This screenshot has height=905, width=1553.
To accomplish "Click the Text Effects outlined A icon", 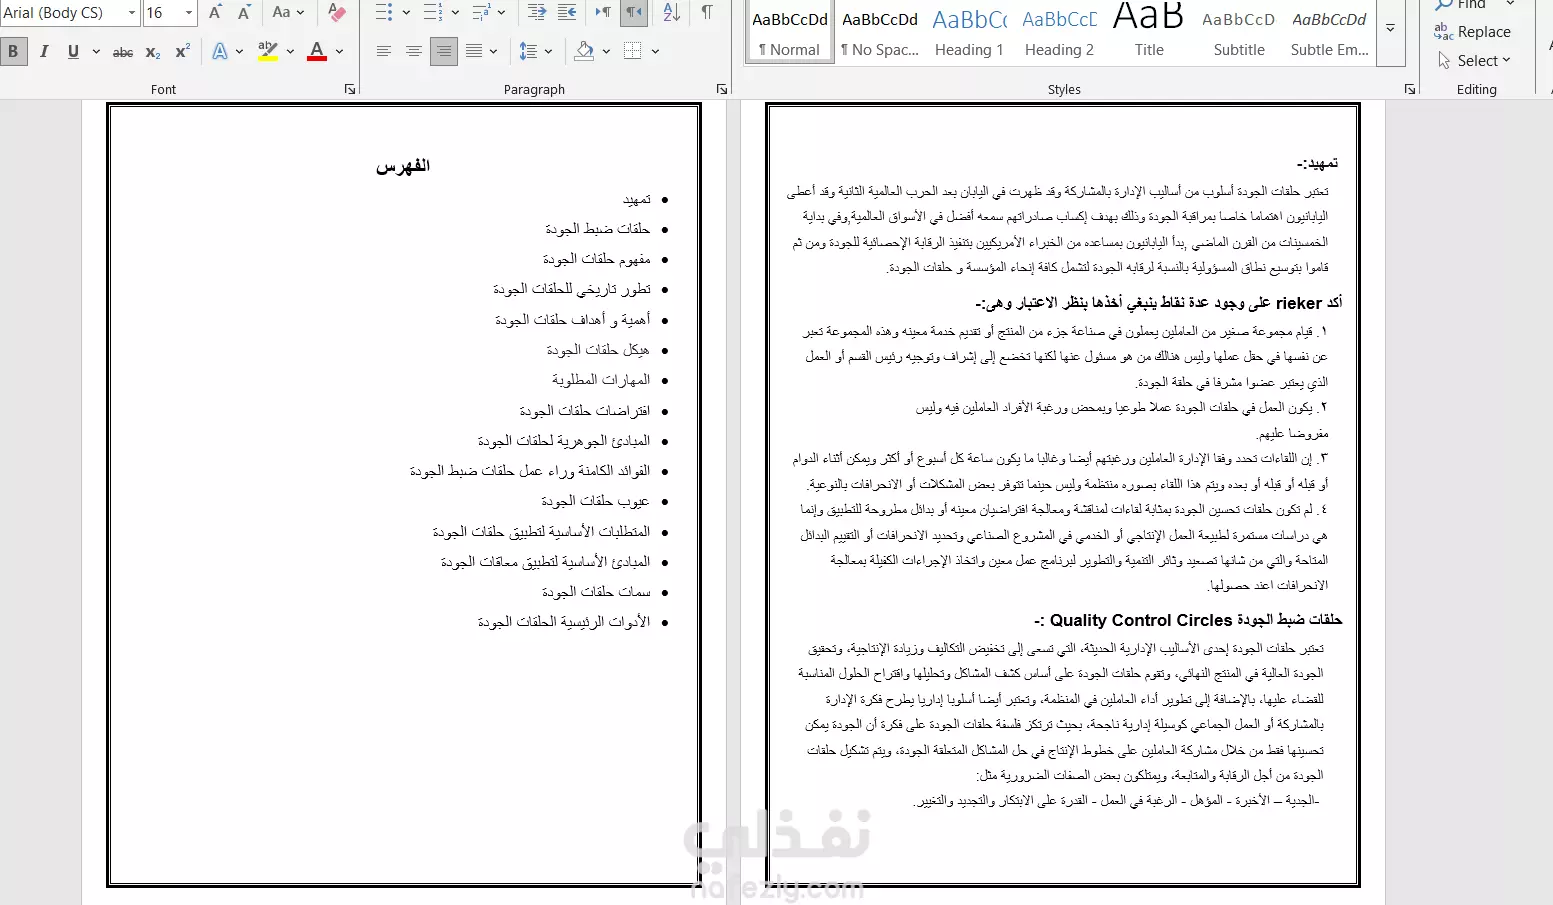I will pos(220,51).
